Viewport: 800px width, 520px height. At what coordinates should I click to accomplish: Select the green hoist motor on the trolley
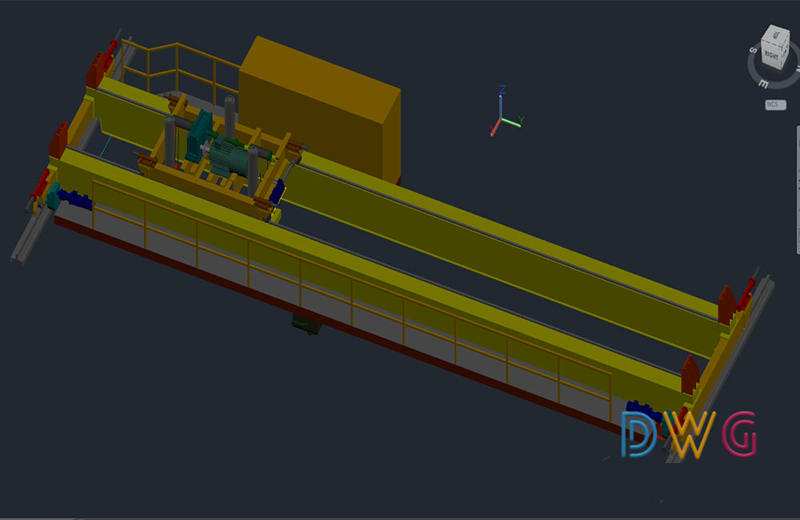[x=230, y=158]
